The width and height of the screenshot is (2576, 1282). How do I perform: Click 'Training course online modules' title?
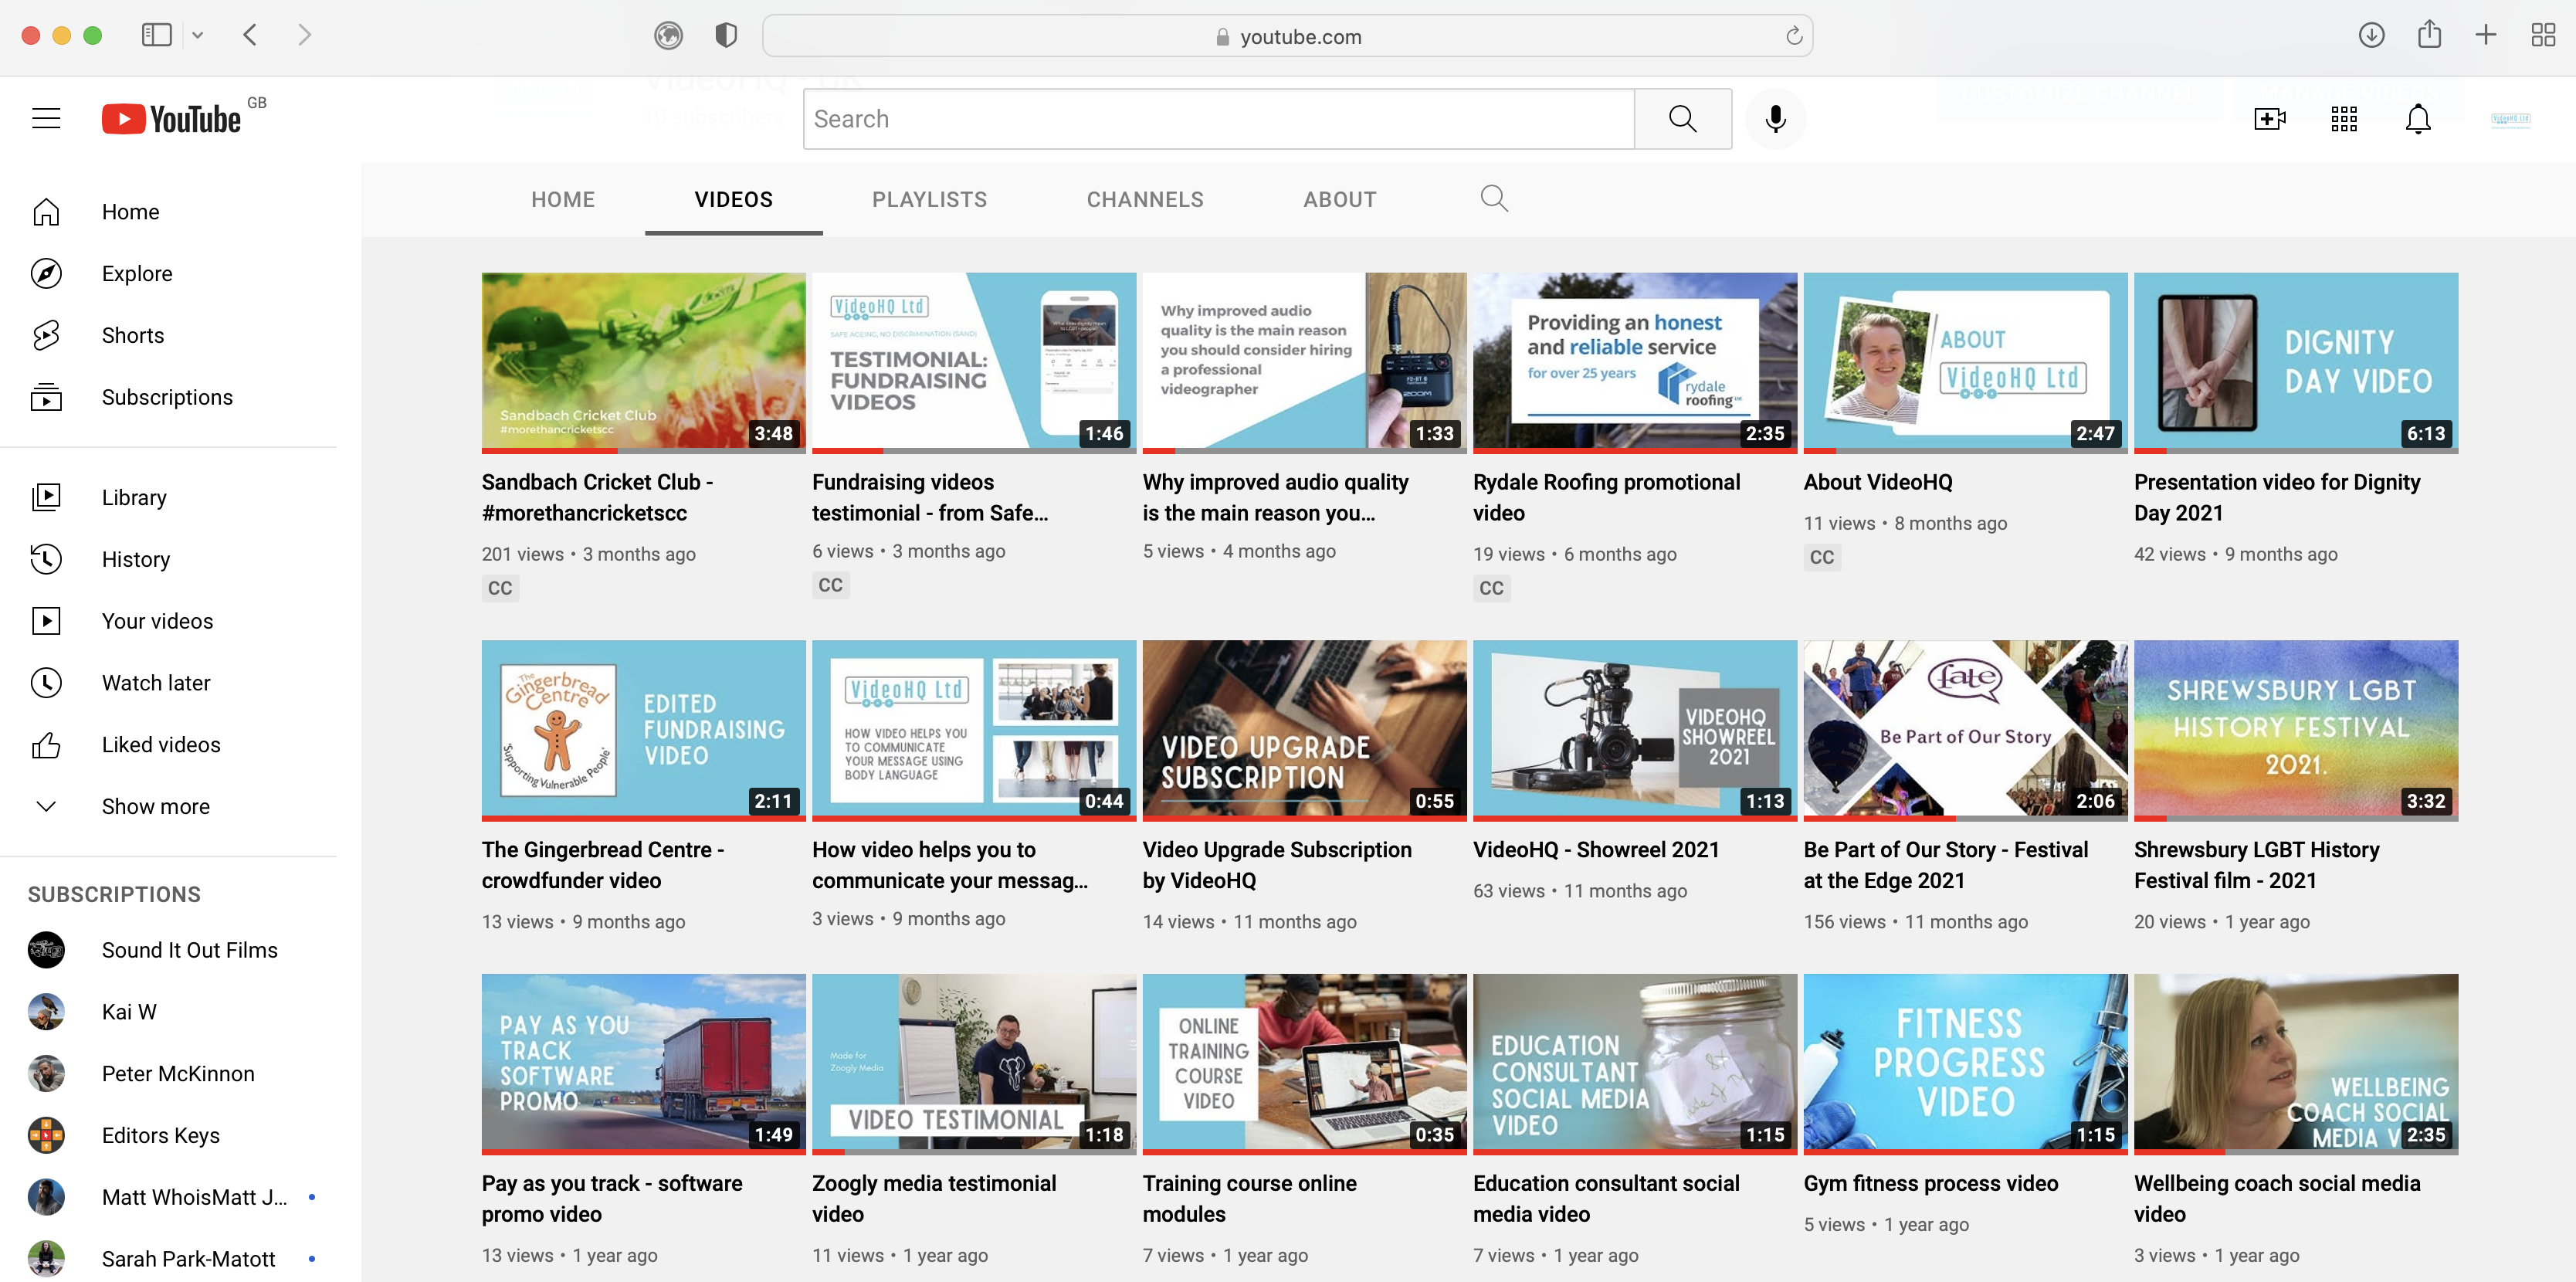point(1250,1199)
